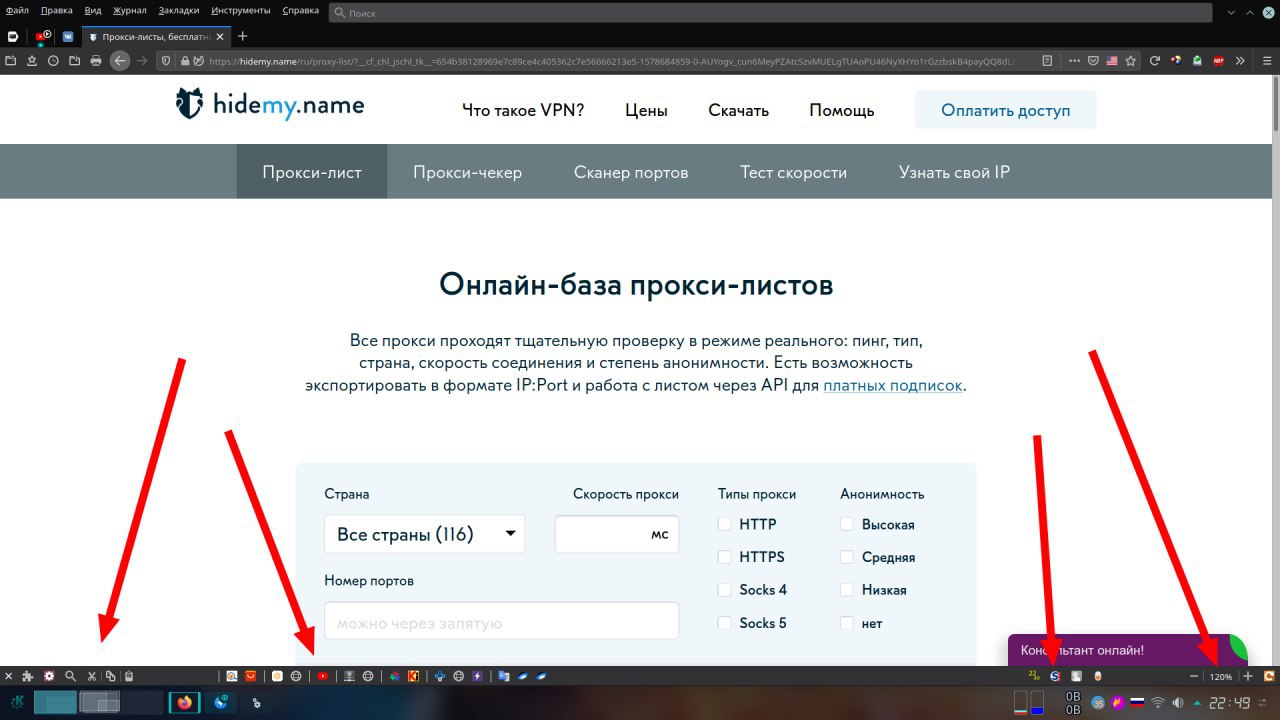Image resolution: width=1280 pixels, height=720 pixels.
Task: Open the Adblock Plus extension icon
Action: (x=1219, y=60)
